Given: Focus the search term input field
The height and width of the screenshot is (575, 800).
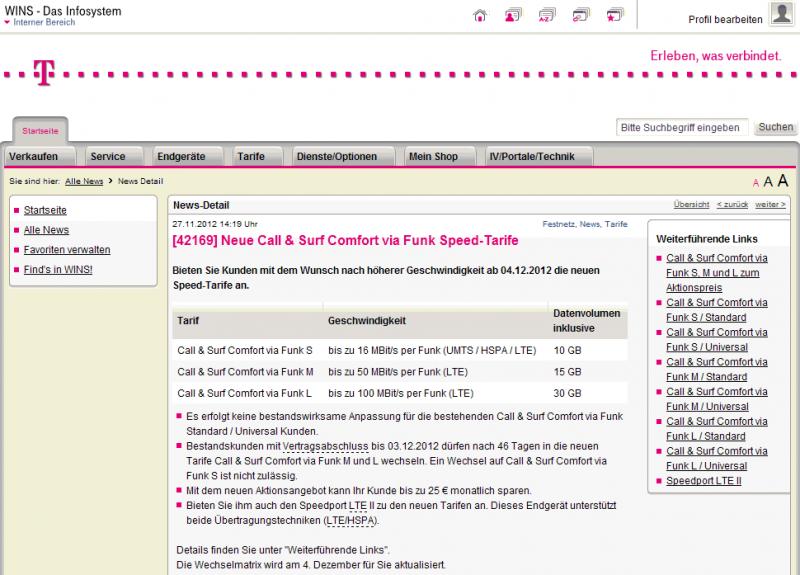Looking at the screenshot, I should tap(682, 128).
